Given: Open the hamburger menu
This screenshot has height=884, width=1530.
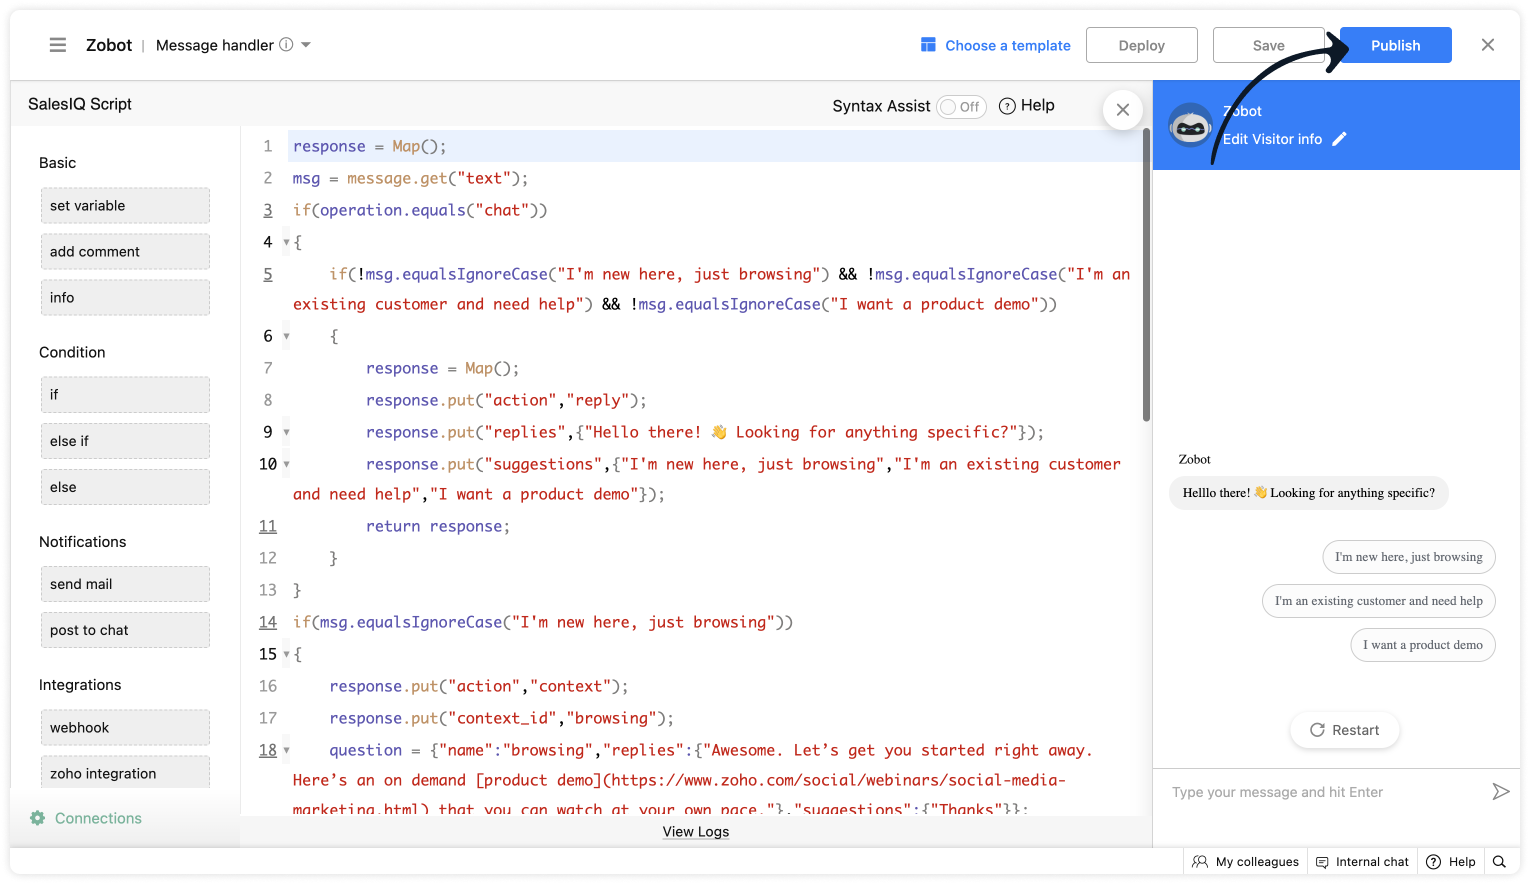Looking at the screenshot, I should pos(58,45).
